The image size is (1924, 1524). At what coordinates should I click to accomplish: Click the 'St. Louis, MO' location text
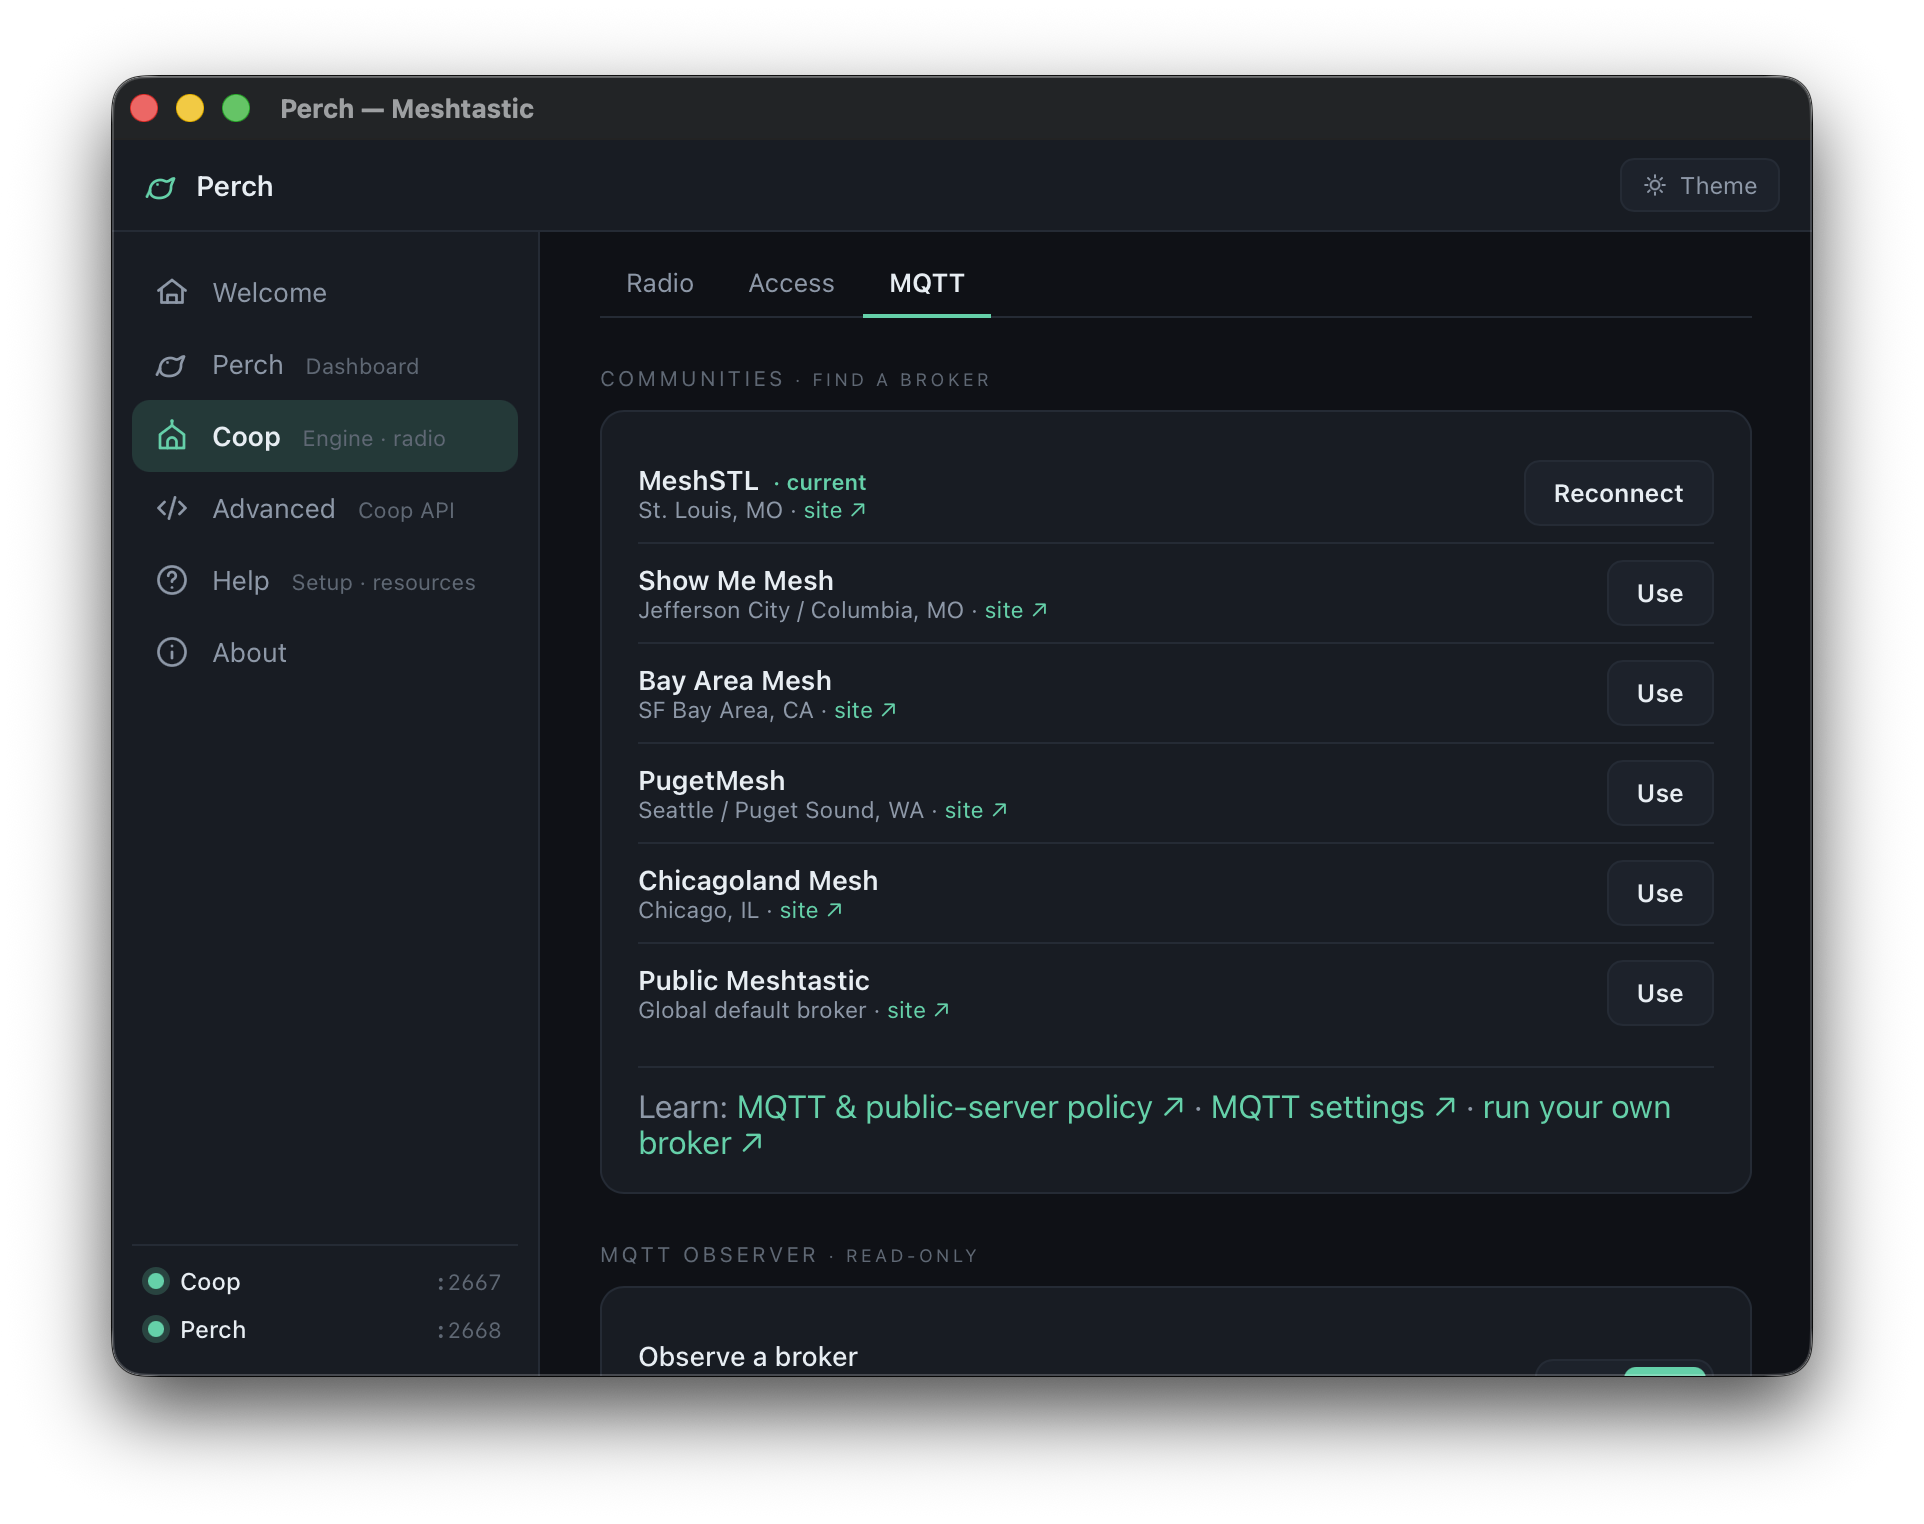pyautogui.click(x=711, y=510)
